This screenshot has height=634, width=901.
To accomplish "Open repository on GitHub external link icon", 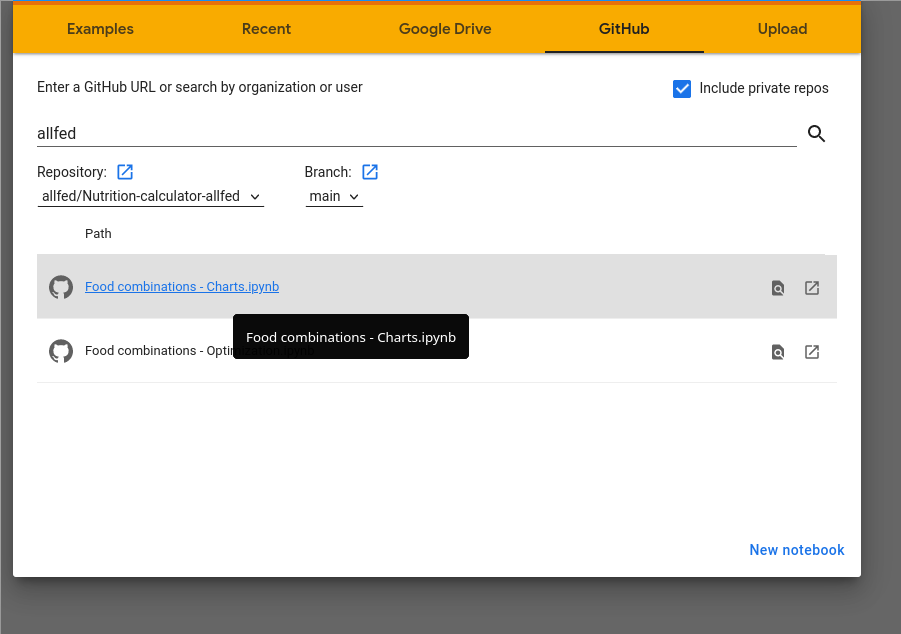I will 125,172.
